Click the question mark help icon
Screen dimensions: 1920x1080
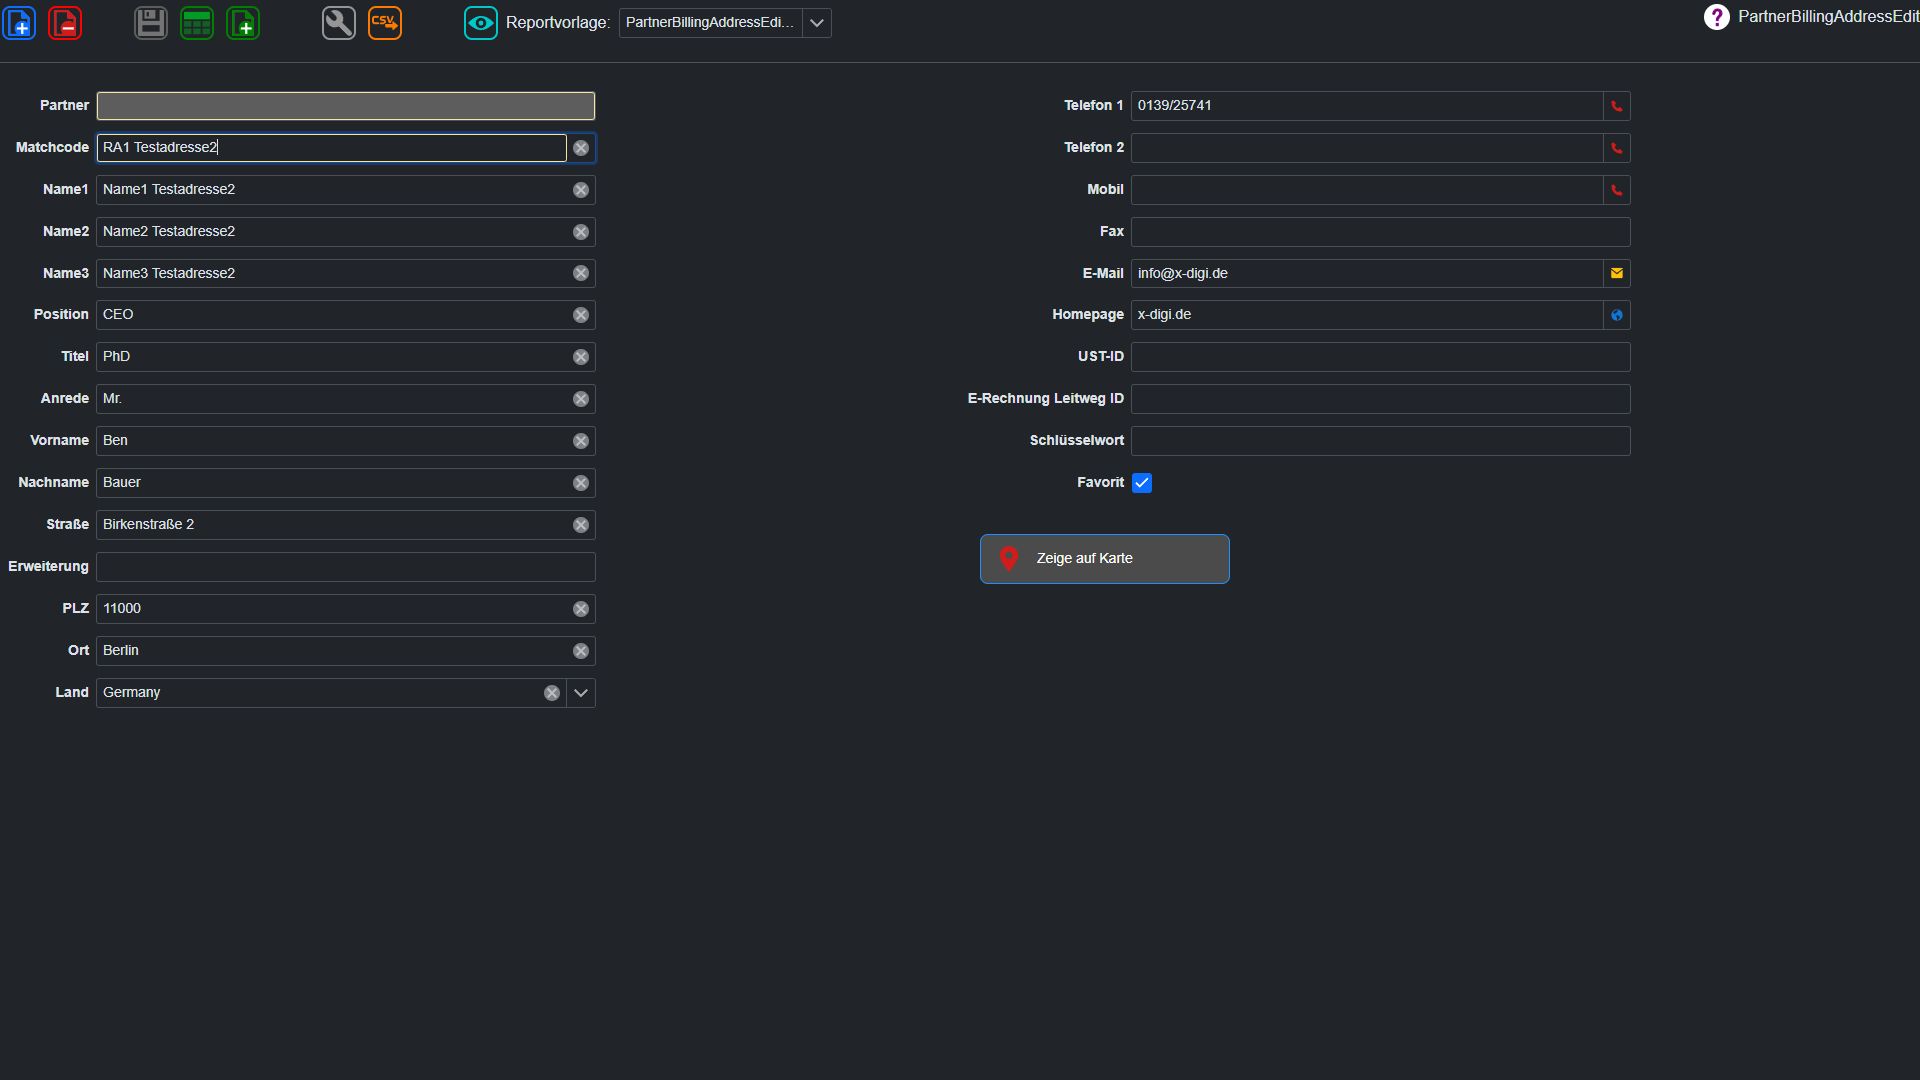pos(1716,17)
